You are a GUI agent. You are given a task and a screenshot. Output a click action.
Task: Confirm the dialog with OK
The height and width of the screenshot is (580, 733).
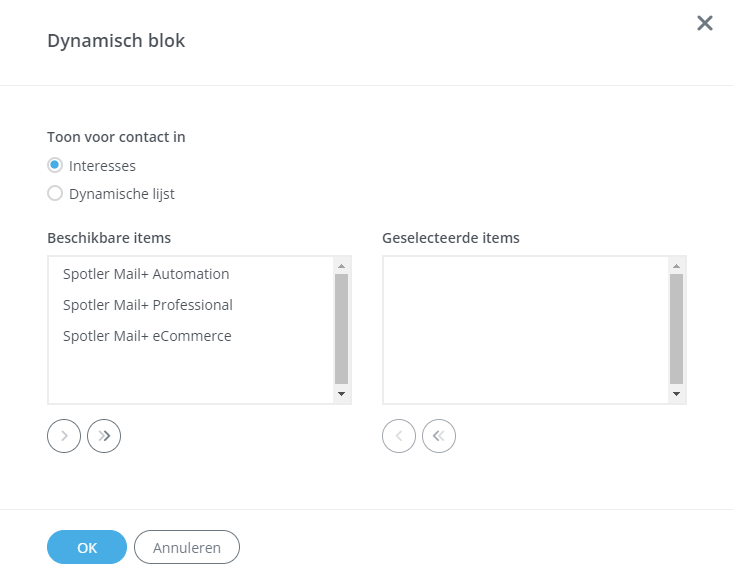point(87,547)
